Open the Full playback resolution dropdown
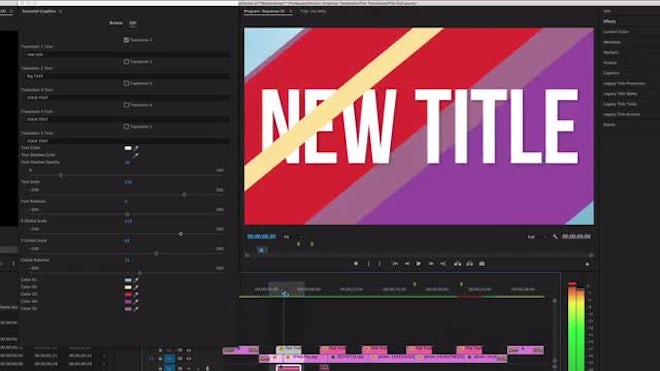This screenshot has width=660, height=371. tap(537, 237)
